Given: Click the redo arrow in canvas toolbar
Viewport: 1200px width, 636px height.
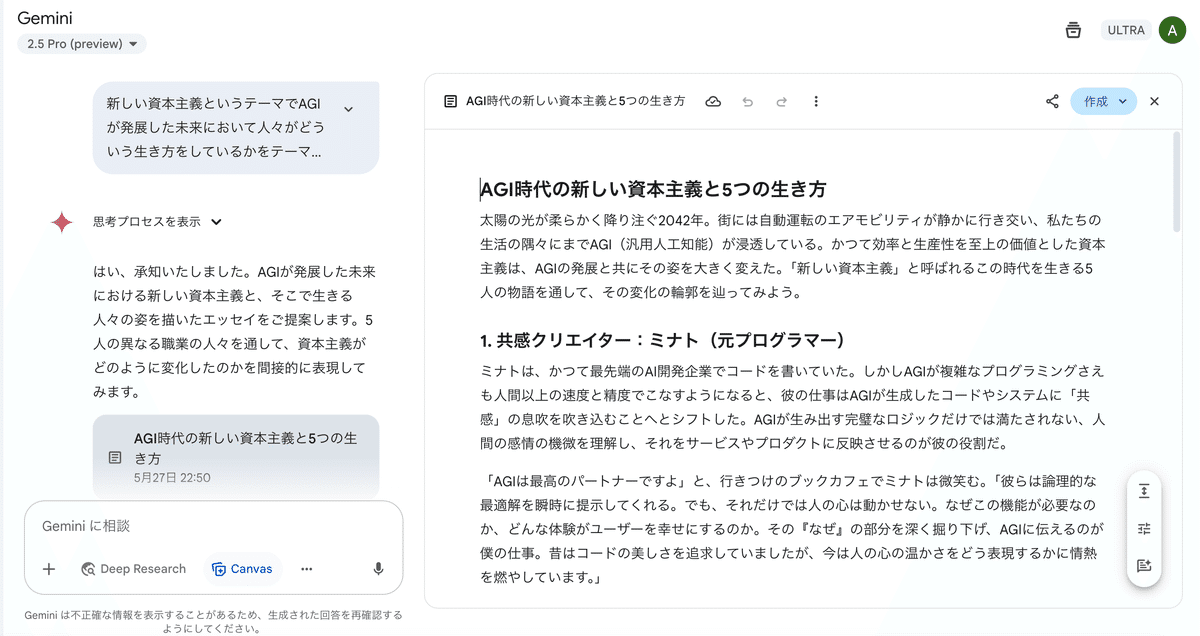Looking at the screenshot, I should click(x=782, y=102).
